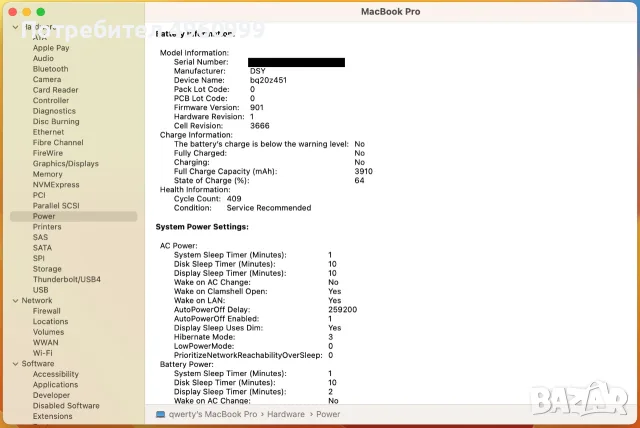Open the Firewall entry
Screen dimensions: 640x428
coord(47,311)
